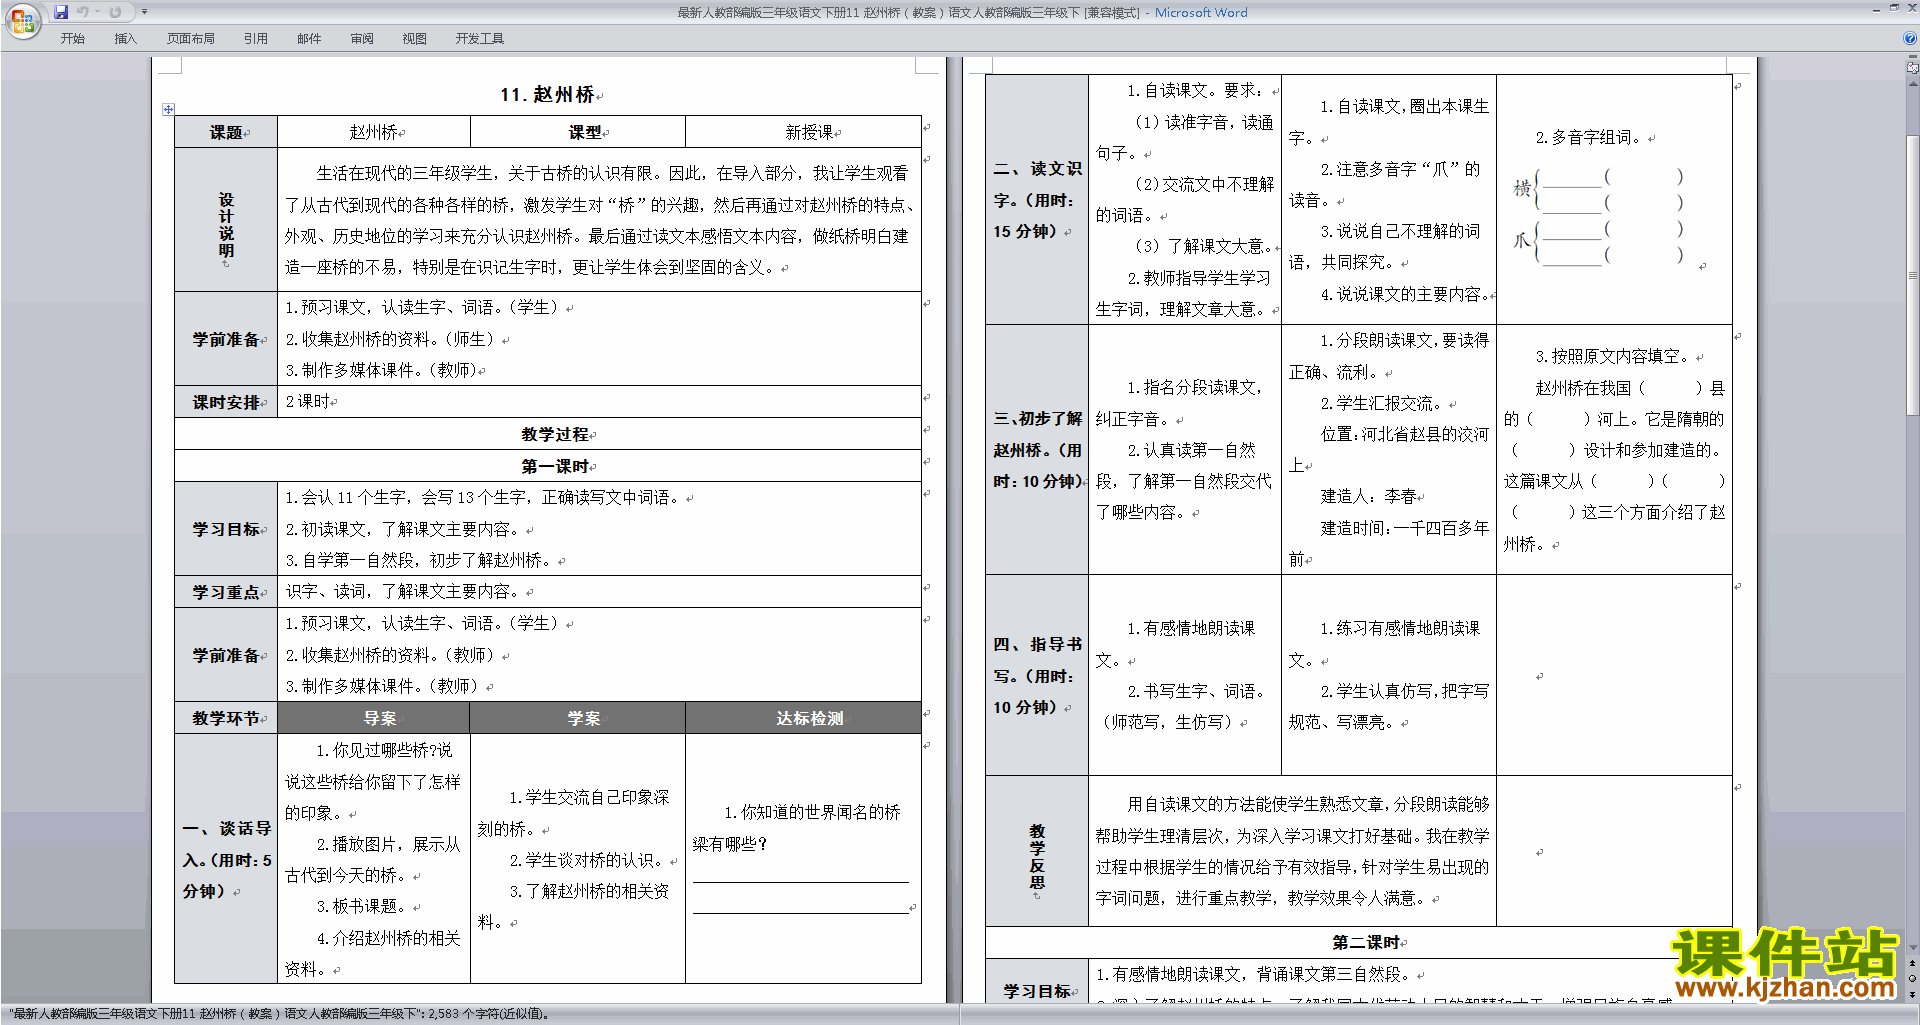Open the 审阅 ribbon tab

(362, 38)
